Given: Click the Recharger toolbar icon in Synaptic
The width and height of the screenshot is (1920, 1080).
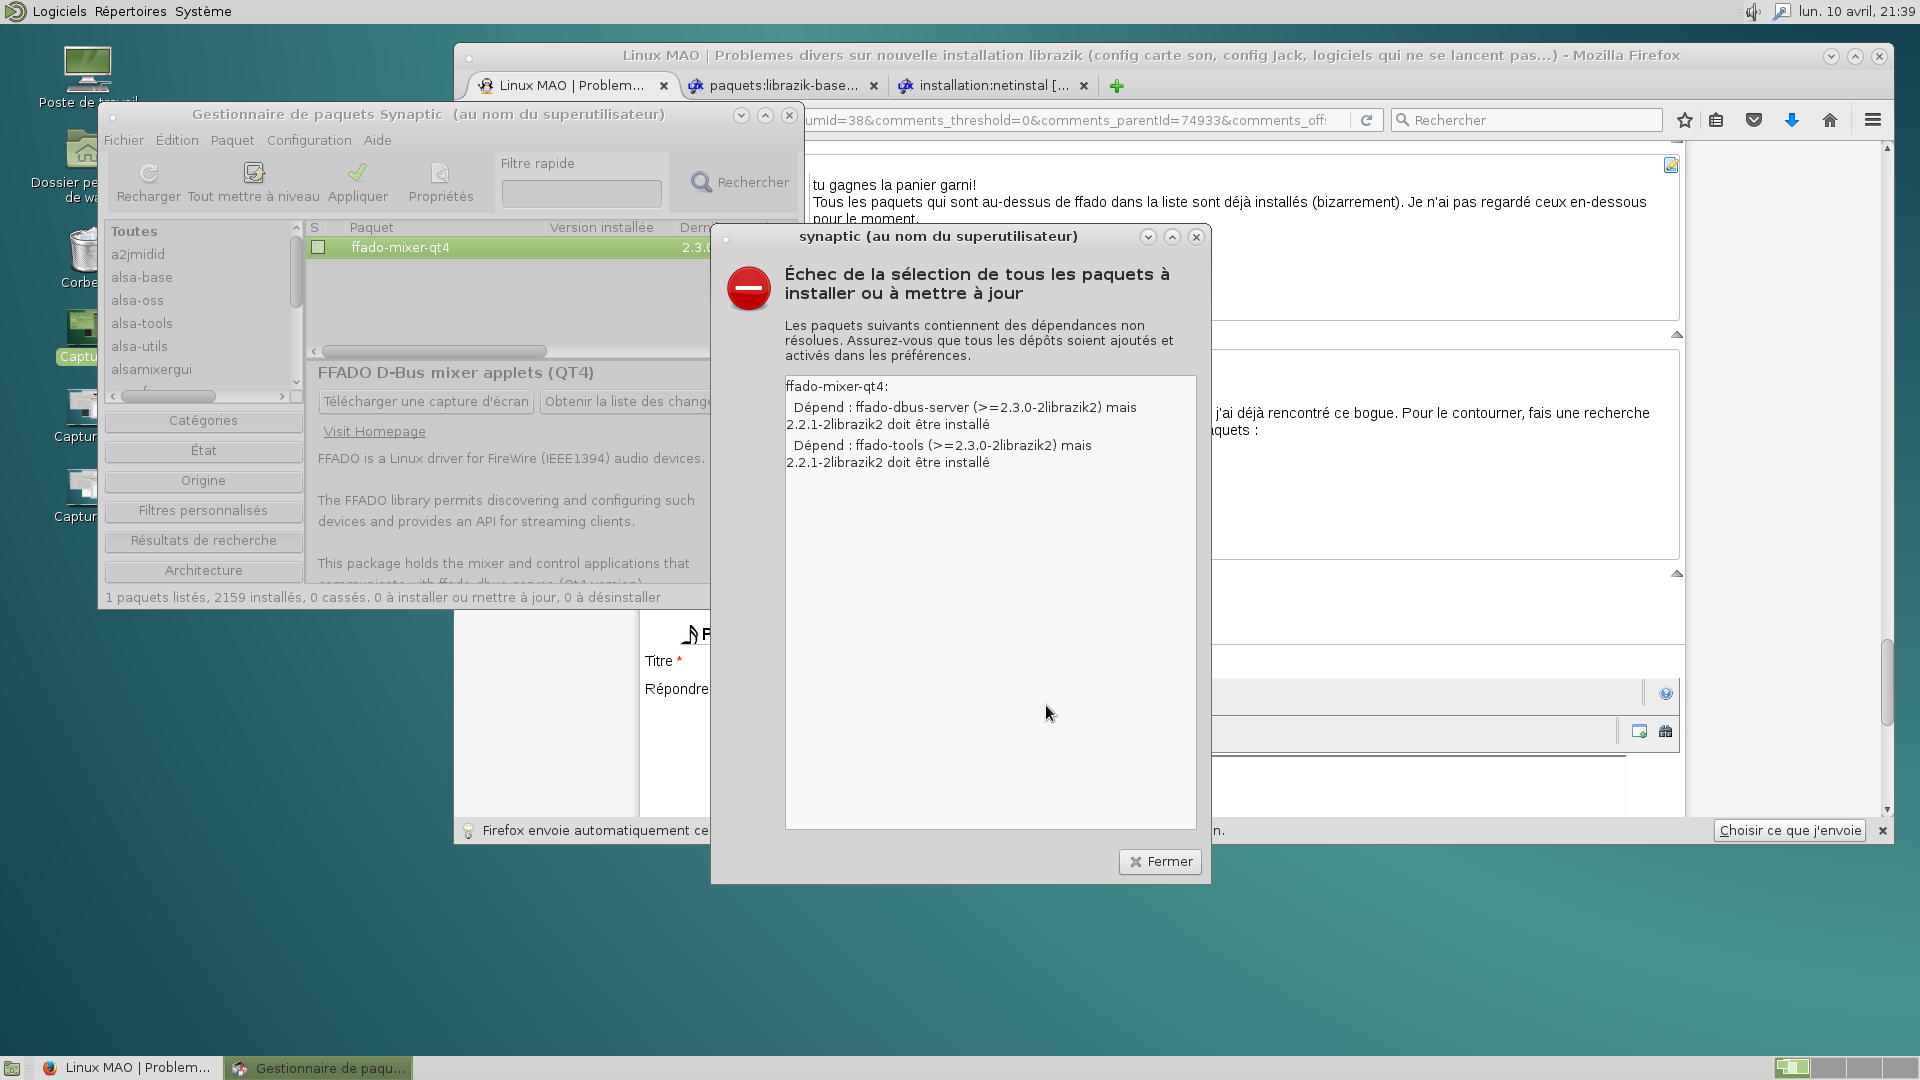Looking at the screenshot, I should (148, 173).
